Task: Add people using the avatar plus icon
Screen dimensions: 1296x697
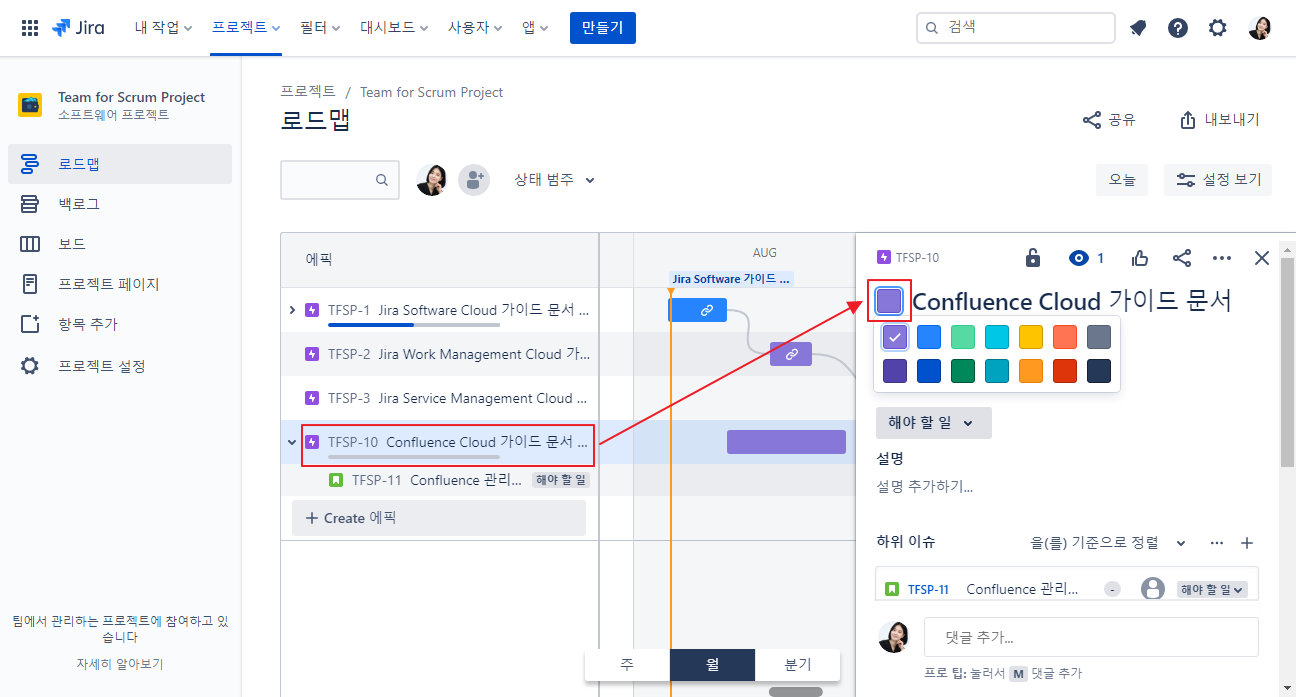Action: coord(474,180)
